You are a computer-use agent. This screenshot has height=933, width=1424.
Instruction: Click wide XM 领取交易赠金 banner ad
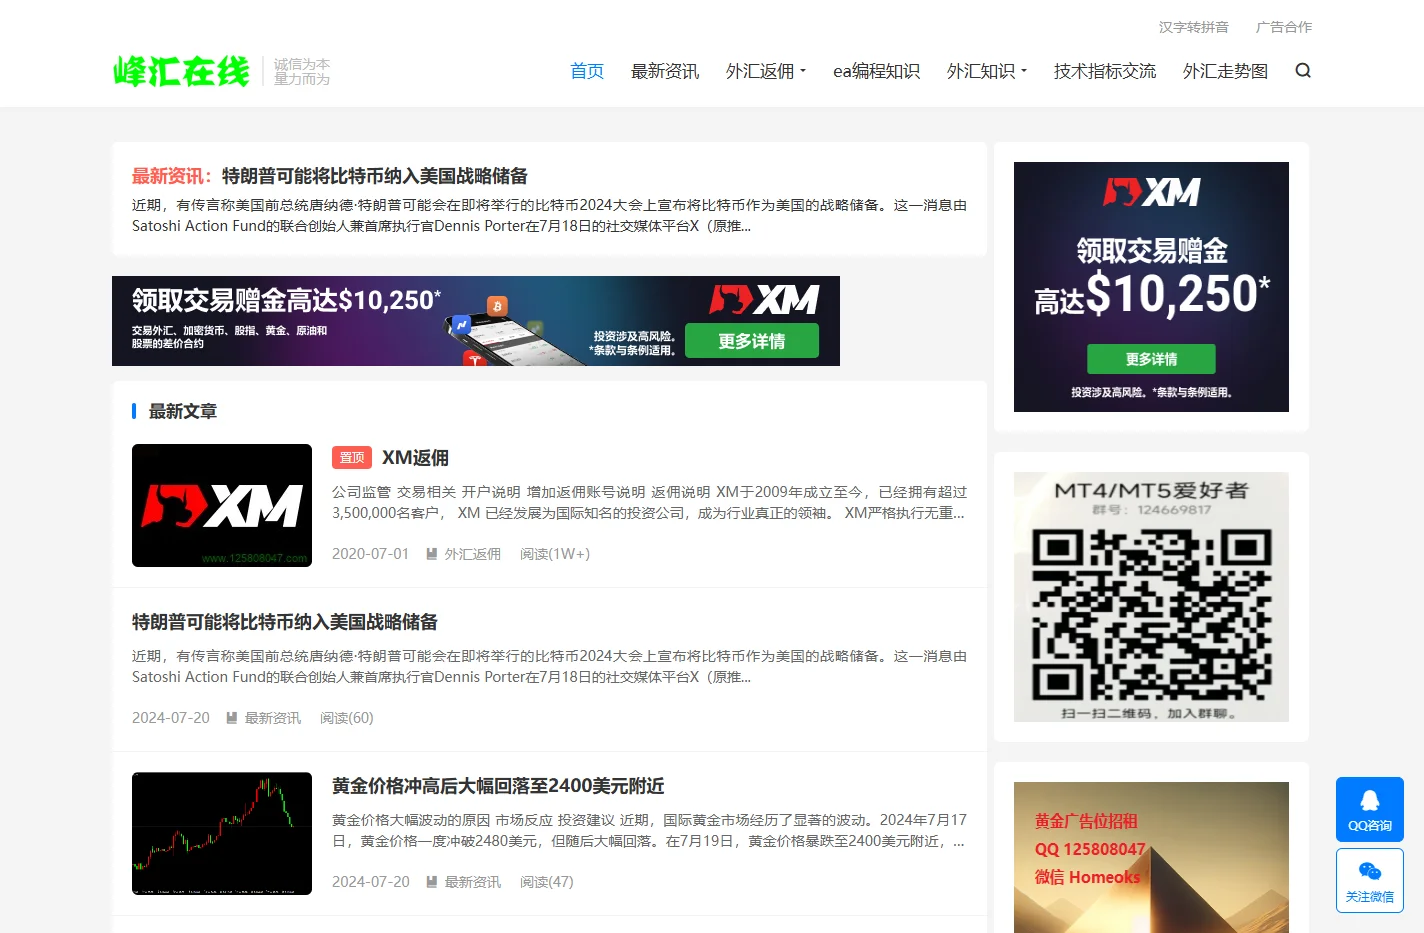coord(476,321)
